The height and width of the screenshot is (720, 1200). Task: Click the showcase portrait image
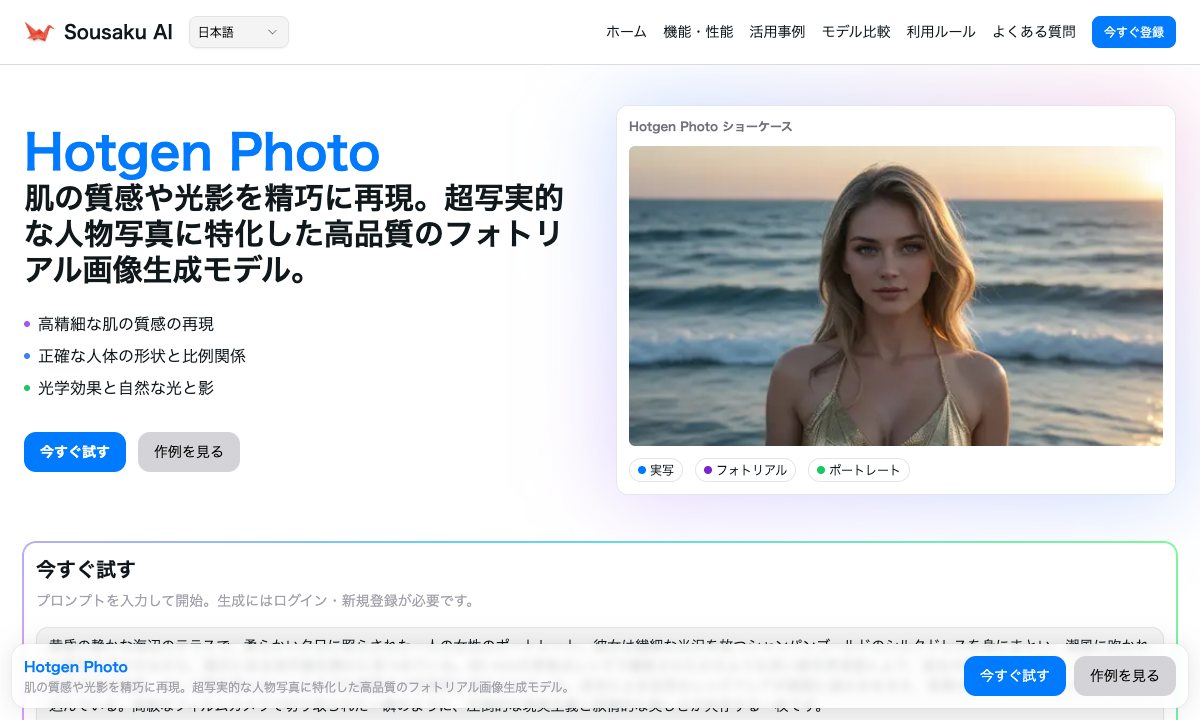895,295
